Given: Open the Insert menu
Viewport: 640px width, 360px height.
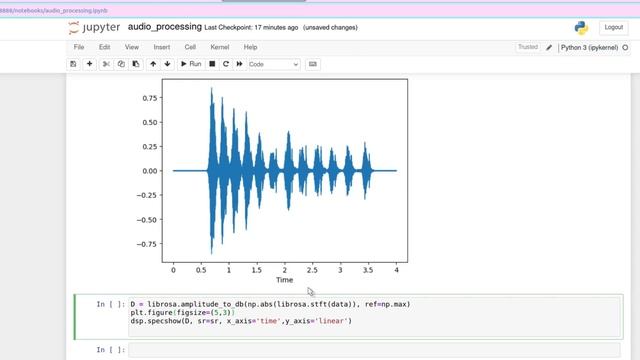Looking at the screenshot, I should [x=162, y=47].
